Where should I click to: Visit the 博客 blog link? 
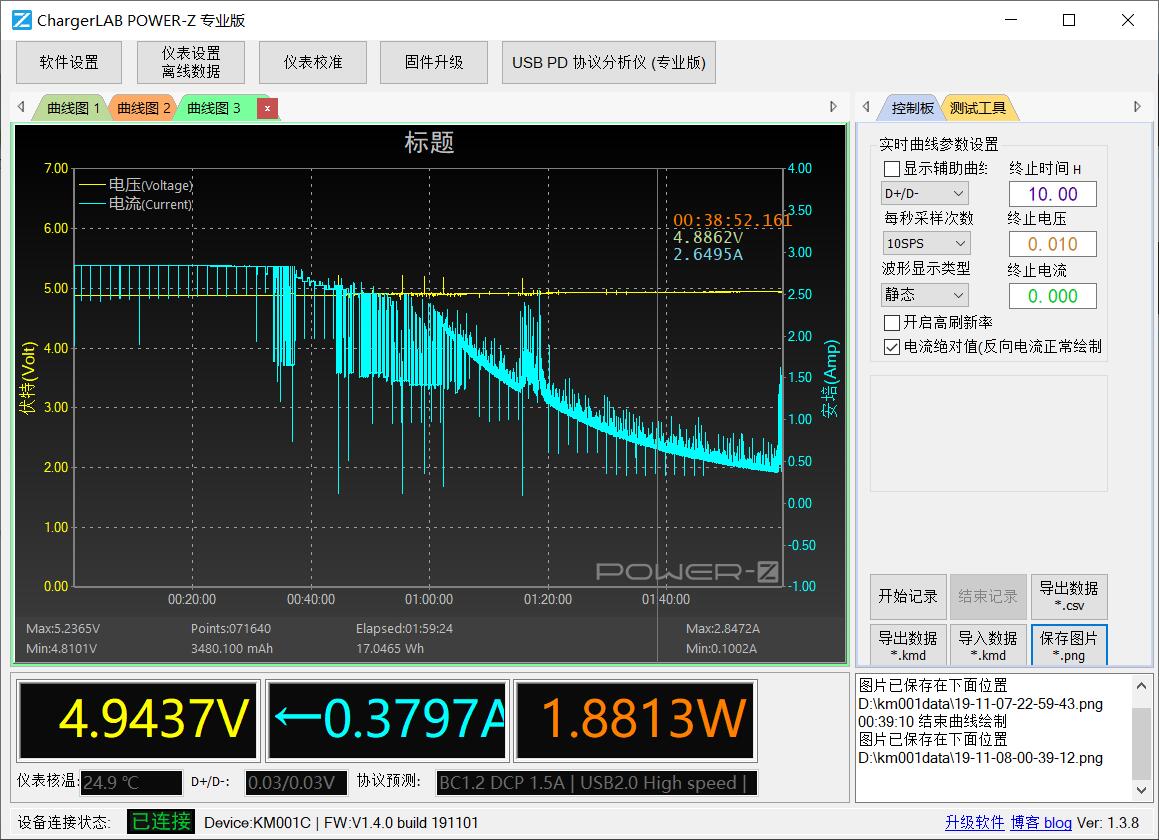tap(1040, 822)
